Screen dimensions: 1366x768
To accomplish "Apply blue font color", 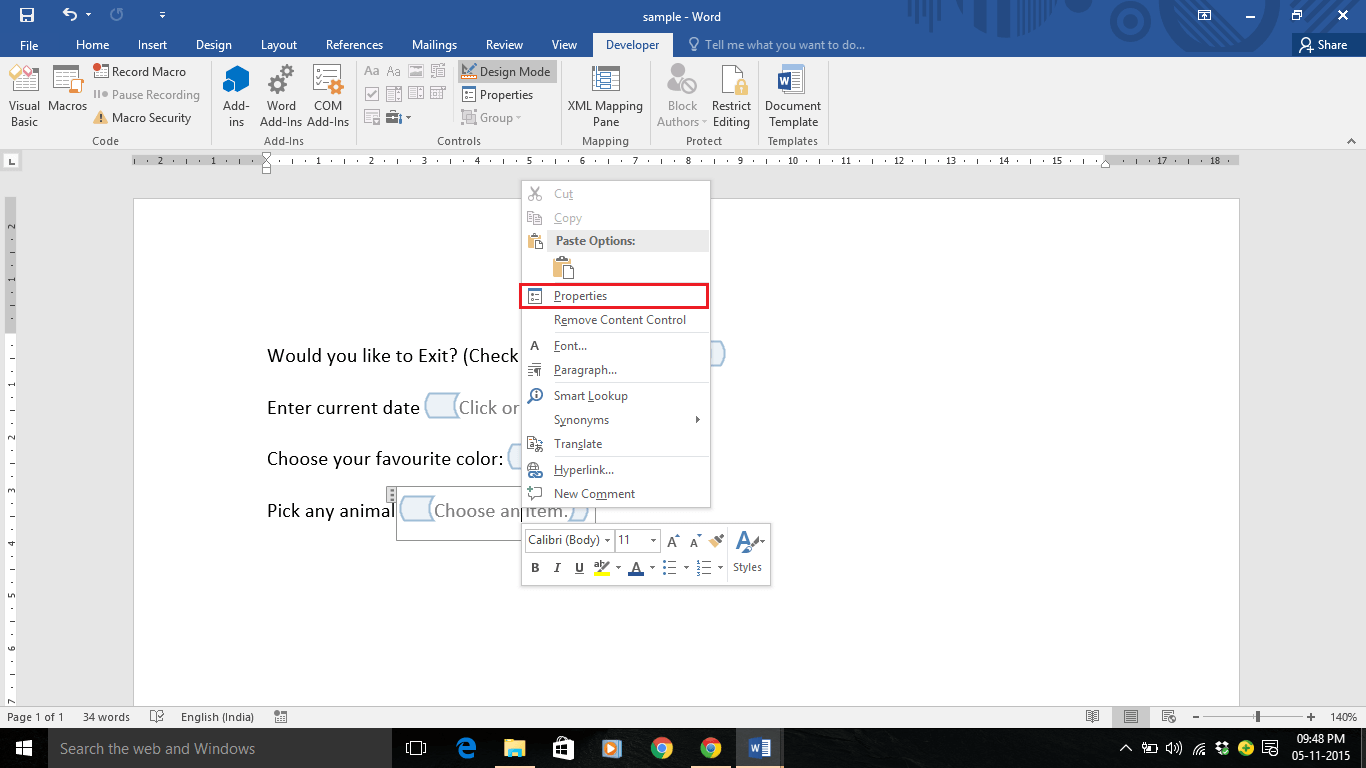I will point(637,567).
